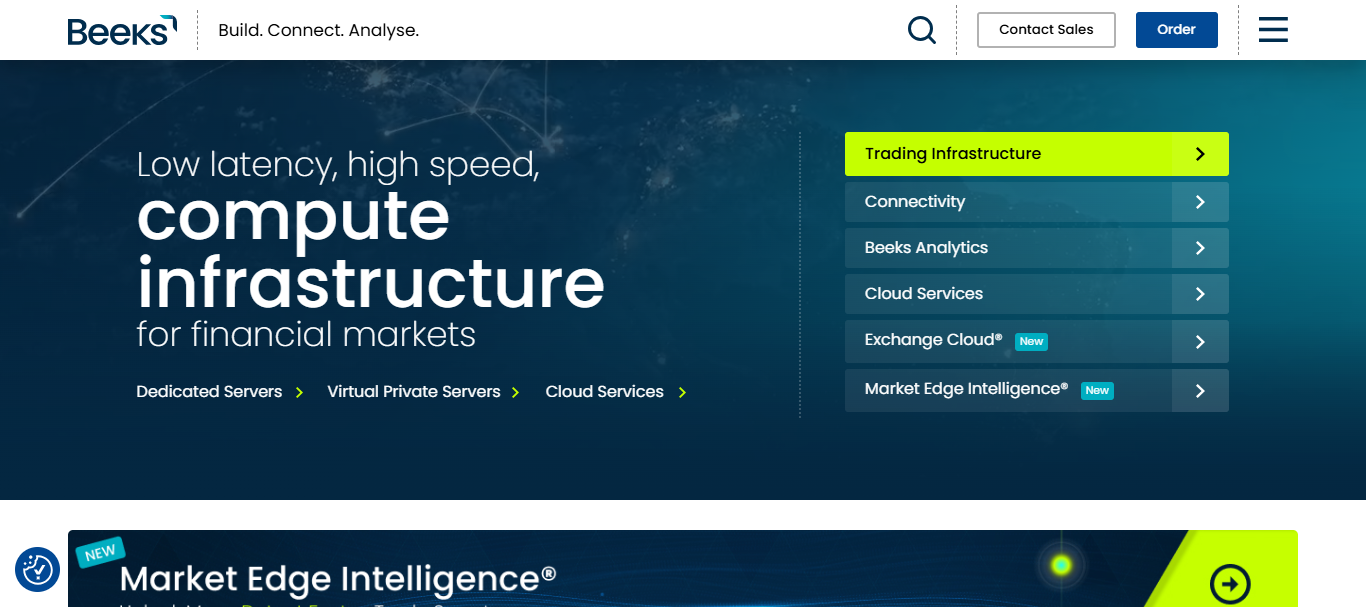Click New badge beside Market Edge Intelligence
Viewport: 1366px width, 607px height.
[1097, 391]
